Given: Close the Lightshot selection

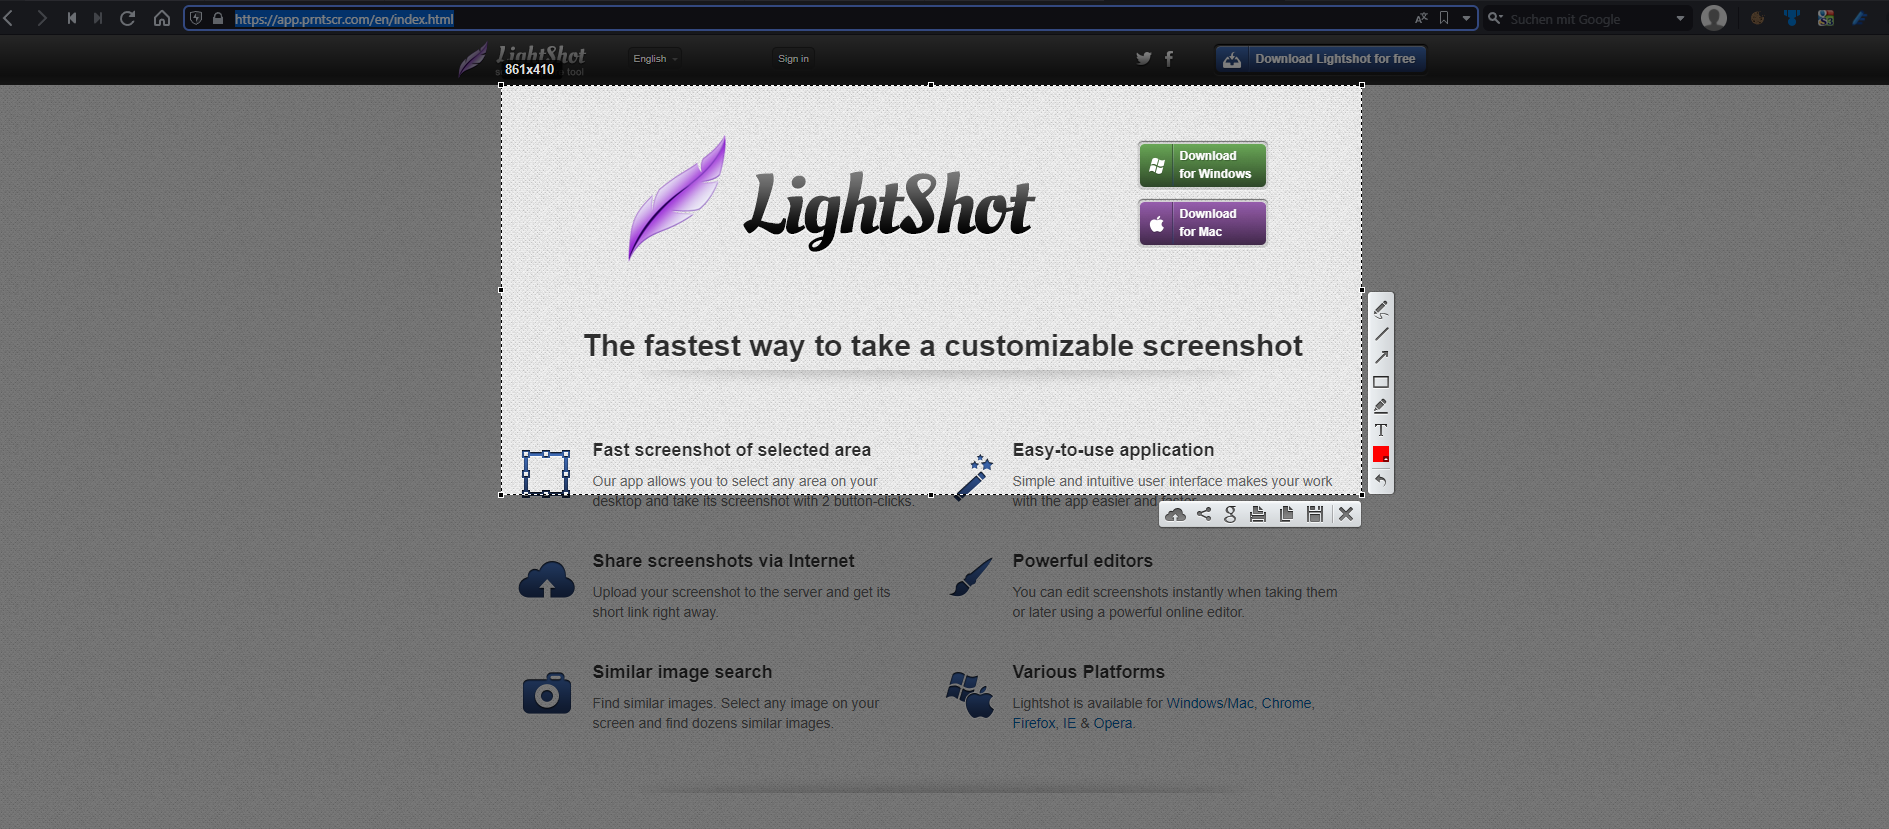Looking at the screenshot, I should tap(1346, 514).
